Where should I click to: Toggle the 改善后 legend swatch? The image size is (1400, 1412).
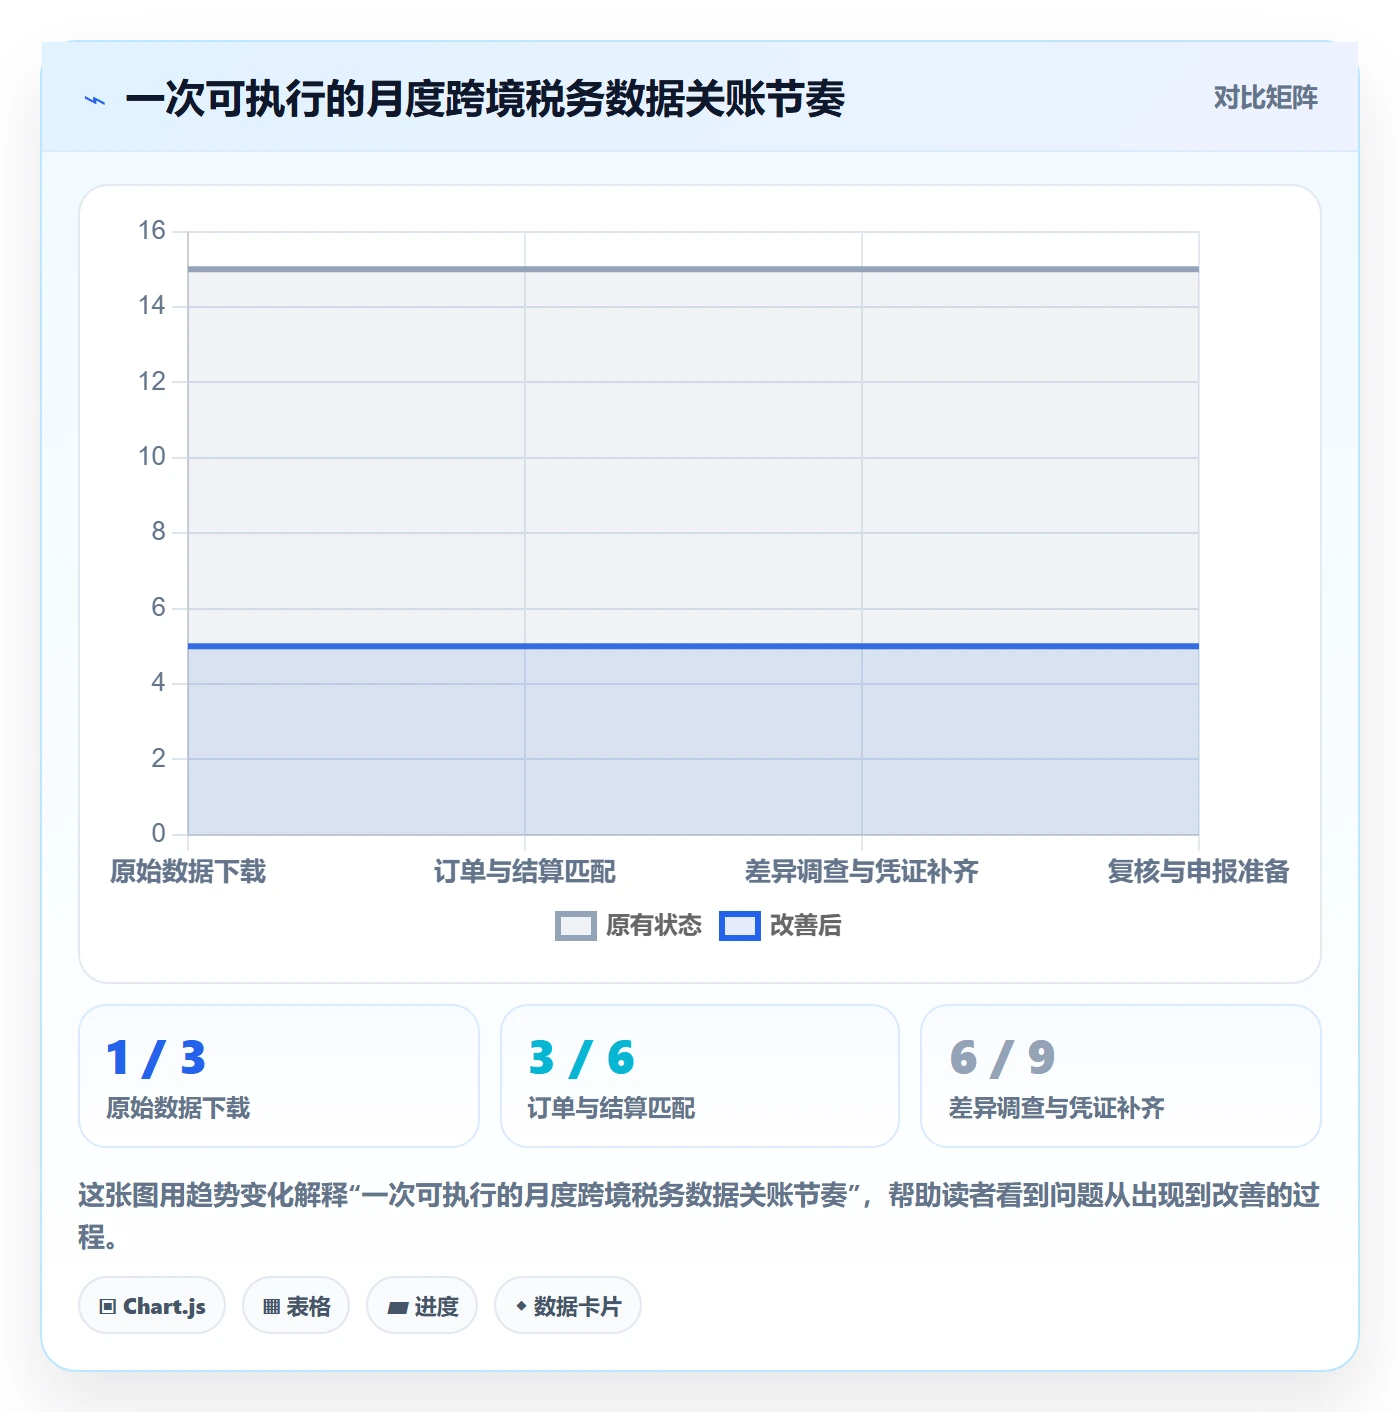tap(739, 926)
